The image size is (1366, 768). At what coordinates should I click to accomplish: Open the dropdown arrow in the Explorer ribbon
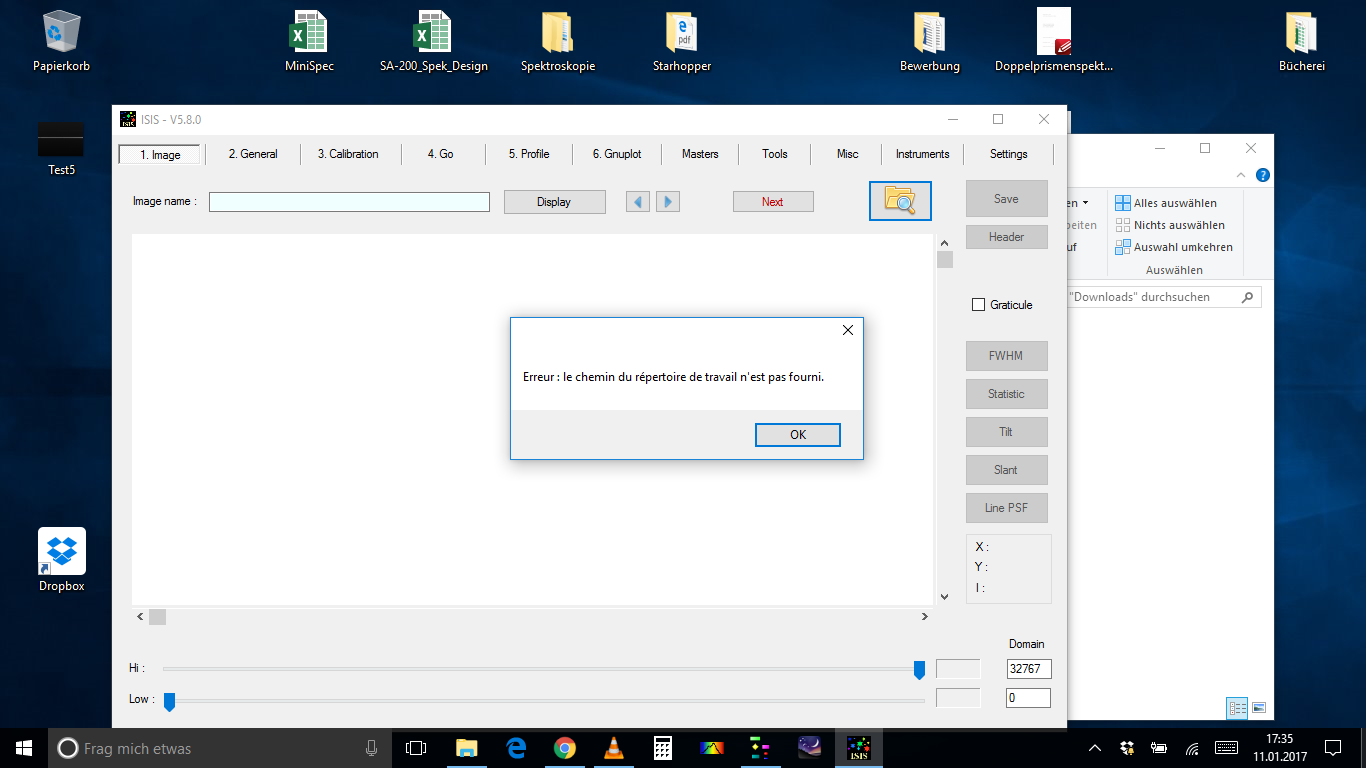point(1086,202)
